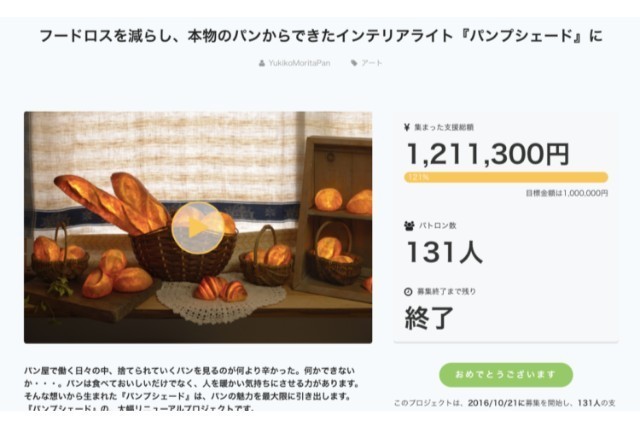Open the アート category link
Viewport: 640px width, 427px height.
pyautogui.click(x=372, y=63)
